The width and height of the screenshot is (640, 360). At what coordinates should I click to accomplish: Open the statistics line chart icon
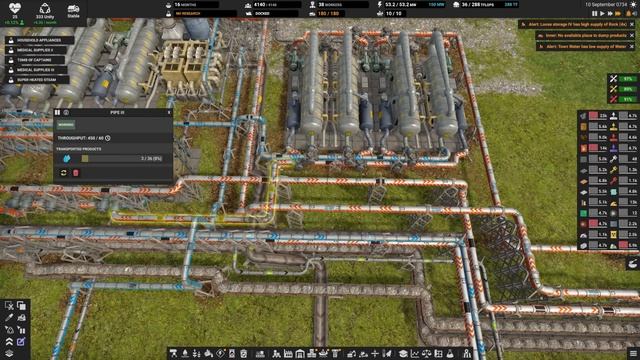415,353
